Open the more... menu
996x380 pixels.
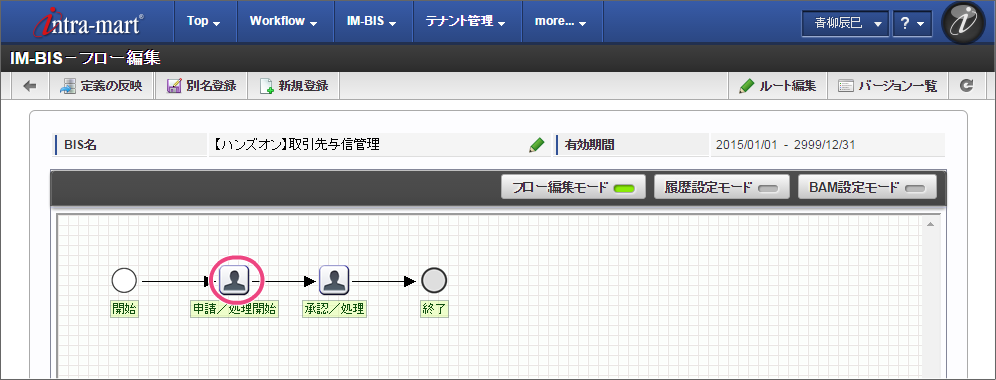click(560, 21)
